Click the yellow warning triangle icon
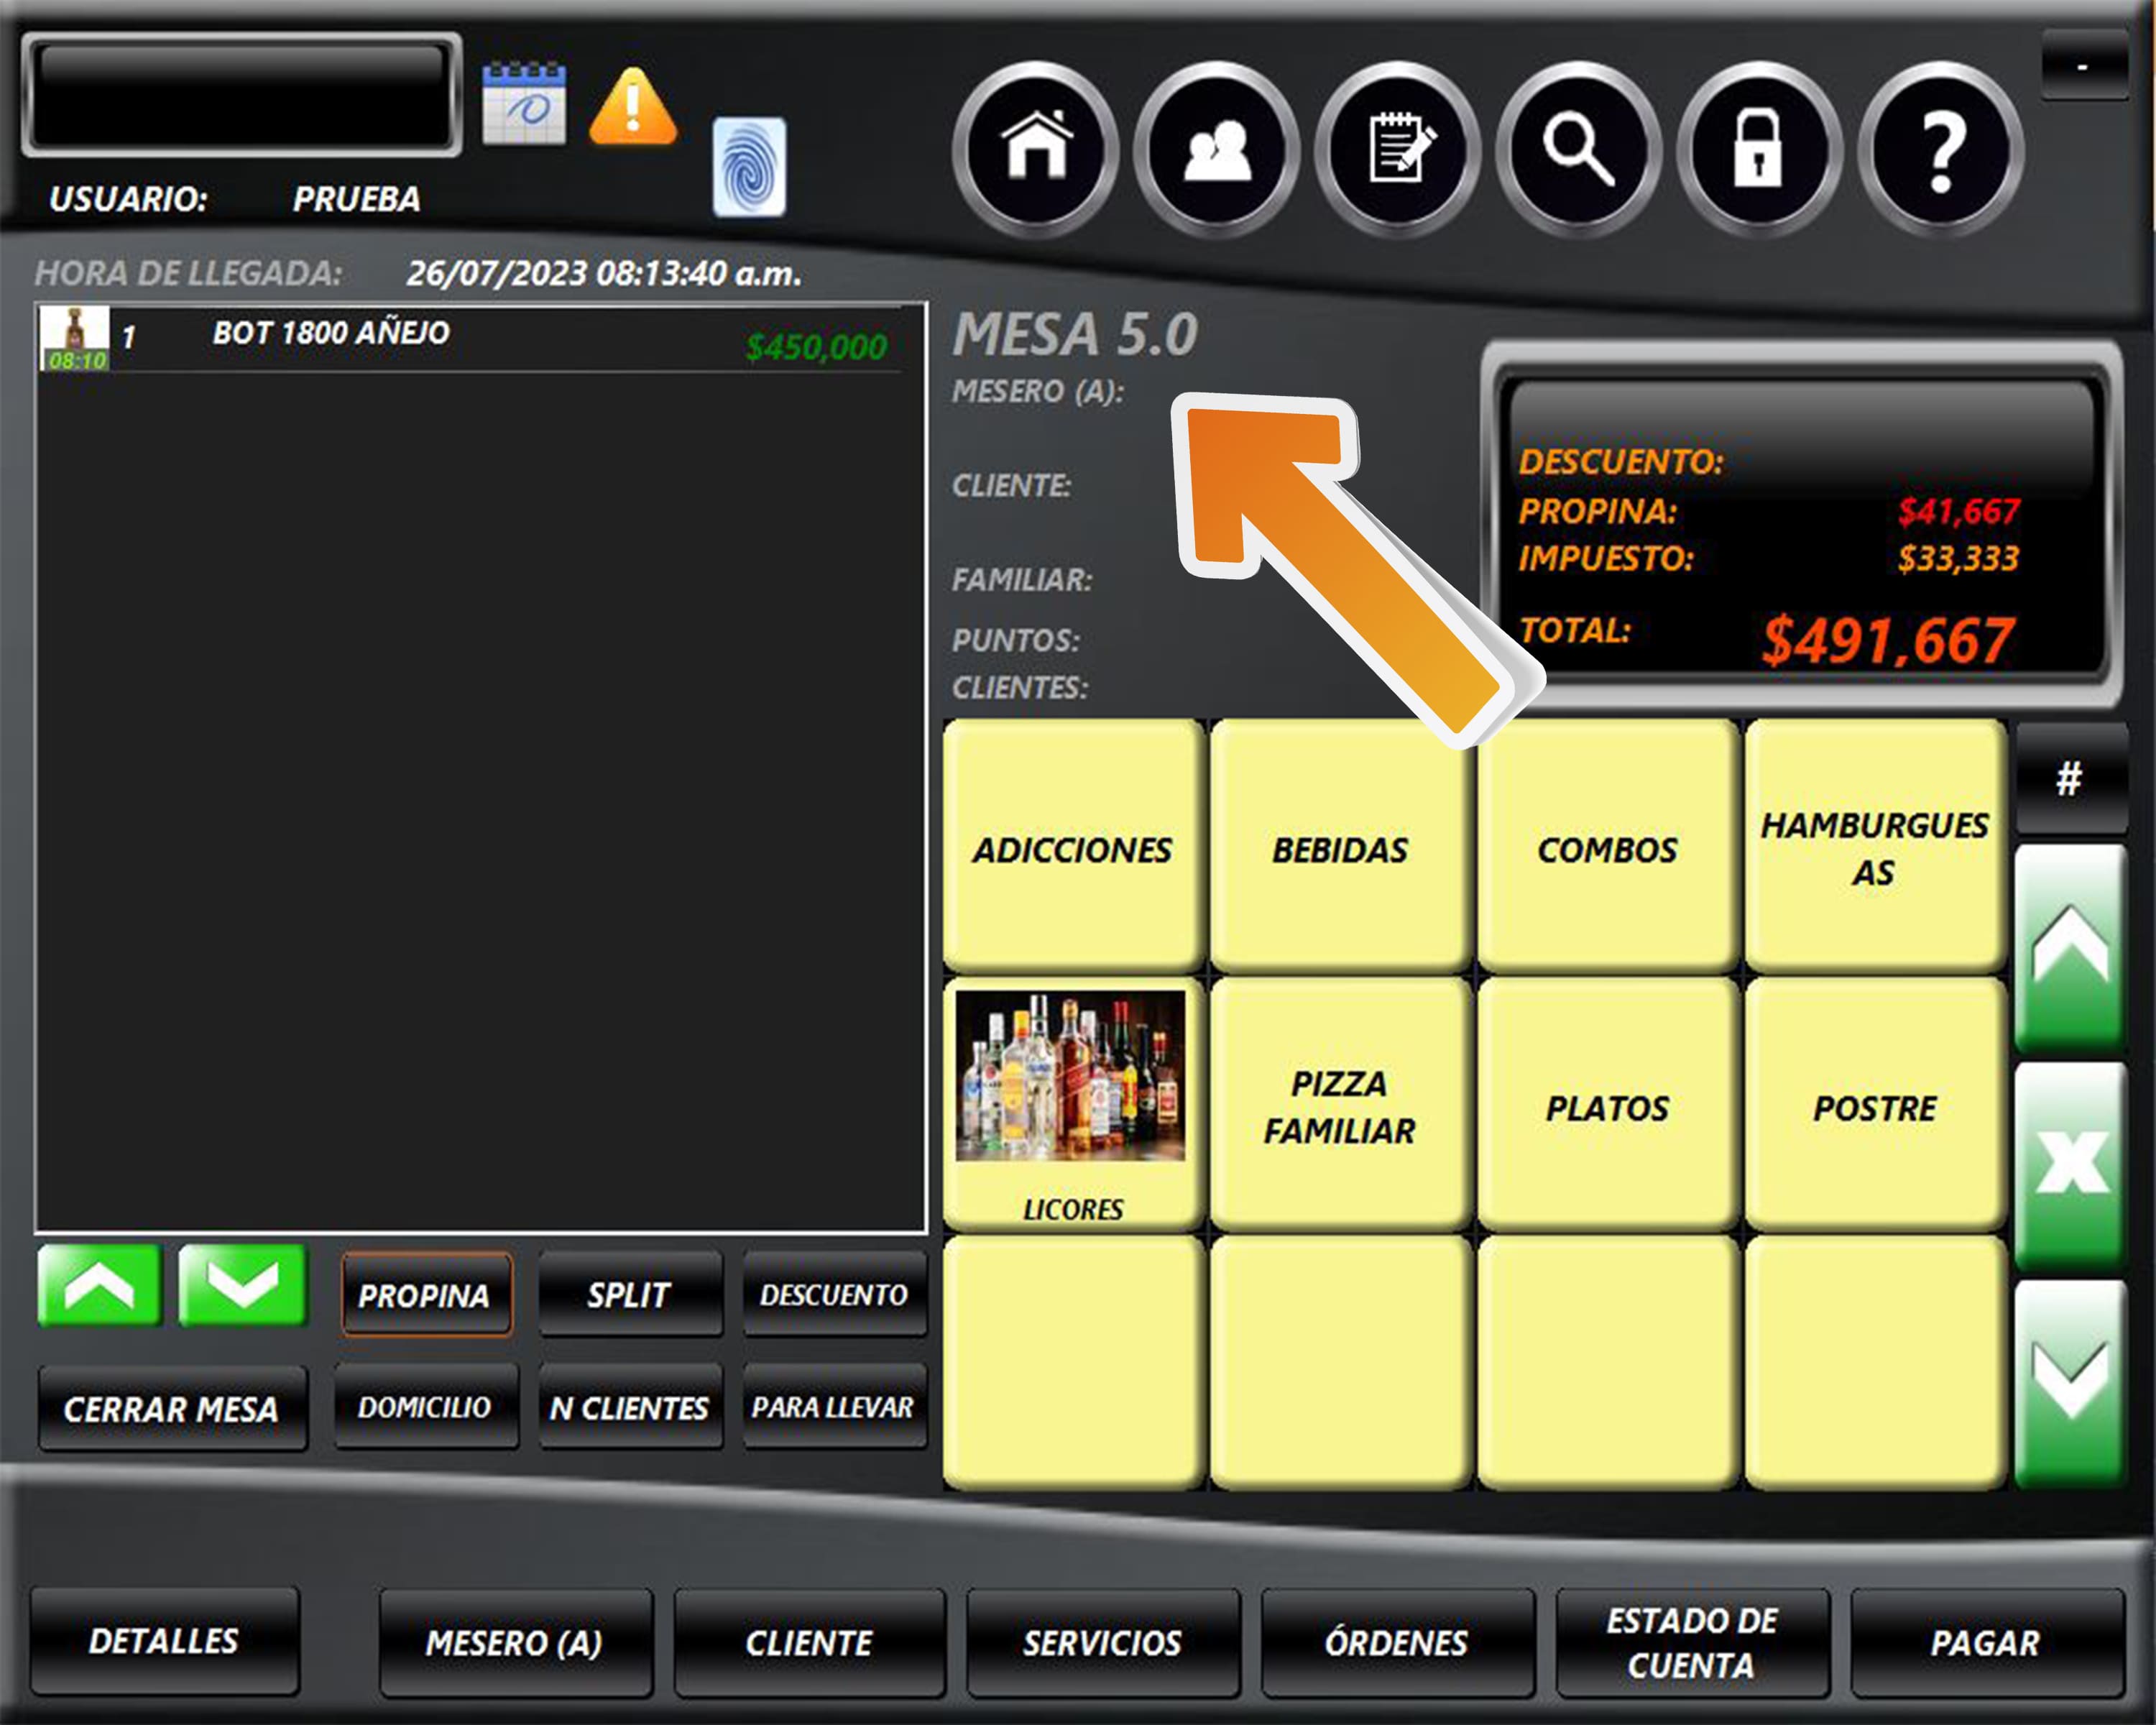 (633, 107)
